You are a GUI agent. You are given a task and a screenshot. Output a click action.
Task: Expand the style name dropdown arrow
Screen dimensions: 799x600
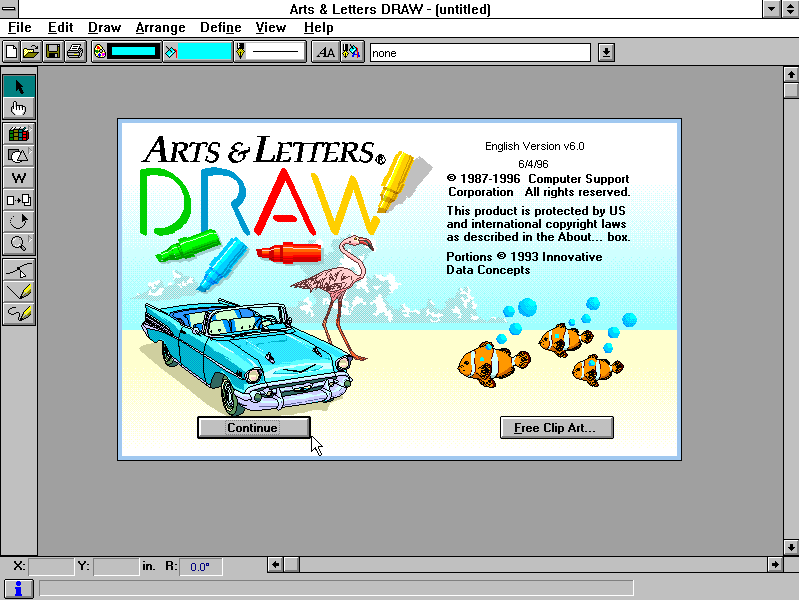click(x=606, y=53)
